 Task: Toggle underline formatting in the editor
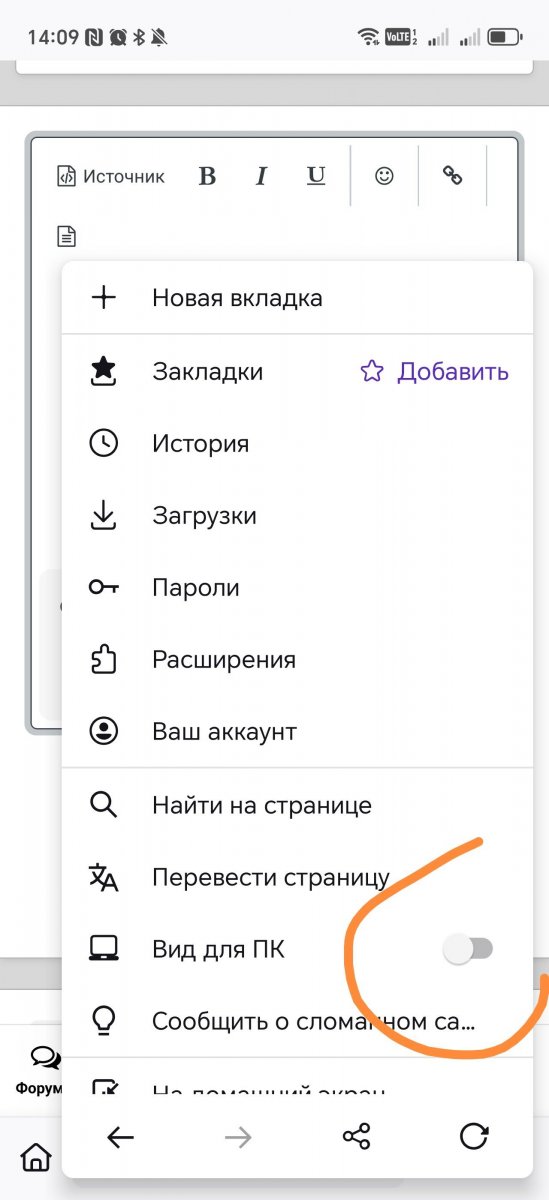316,177
